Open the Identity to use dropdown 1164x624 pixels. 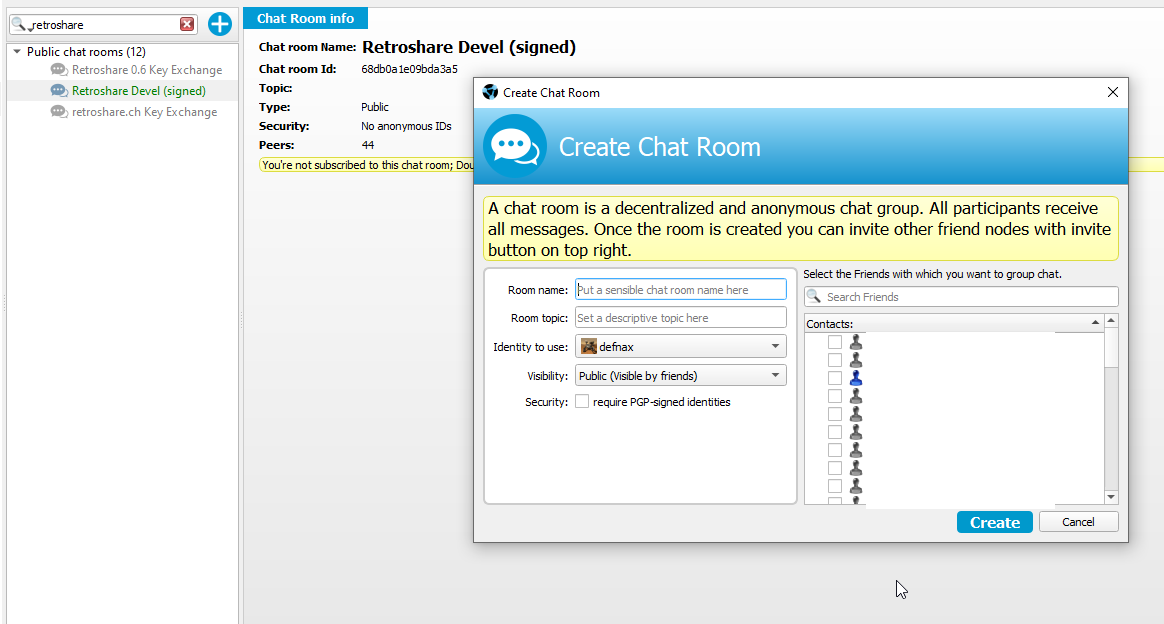[x=681, y=347]
